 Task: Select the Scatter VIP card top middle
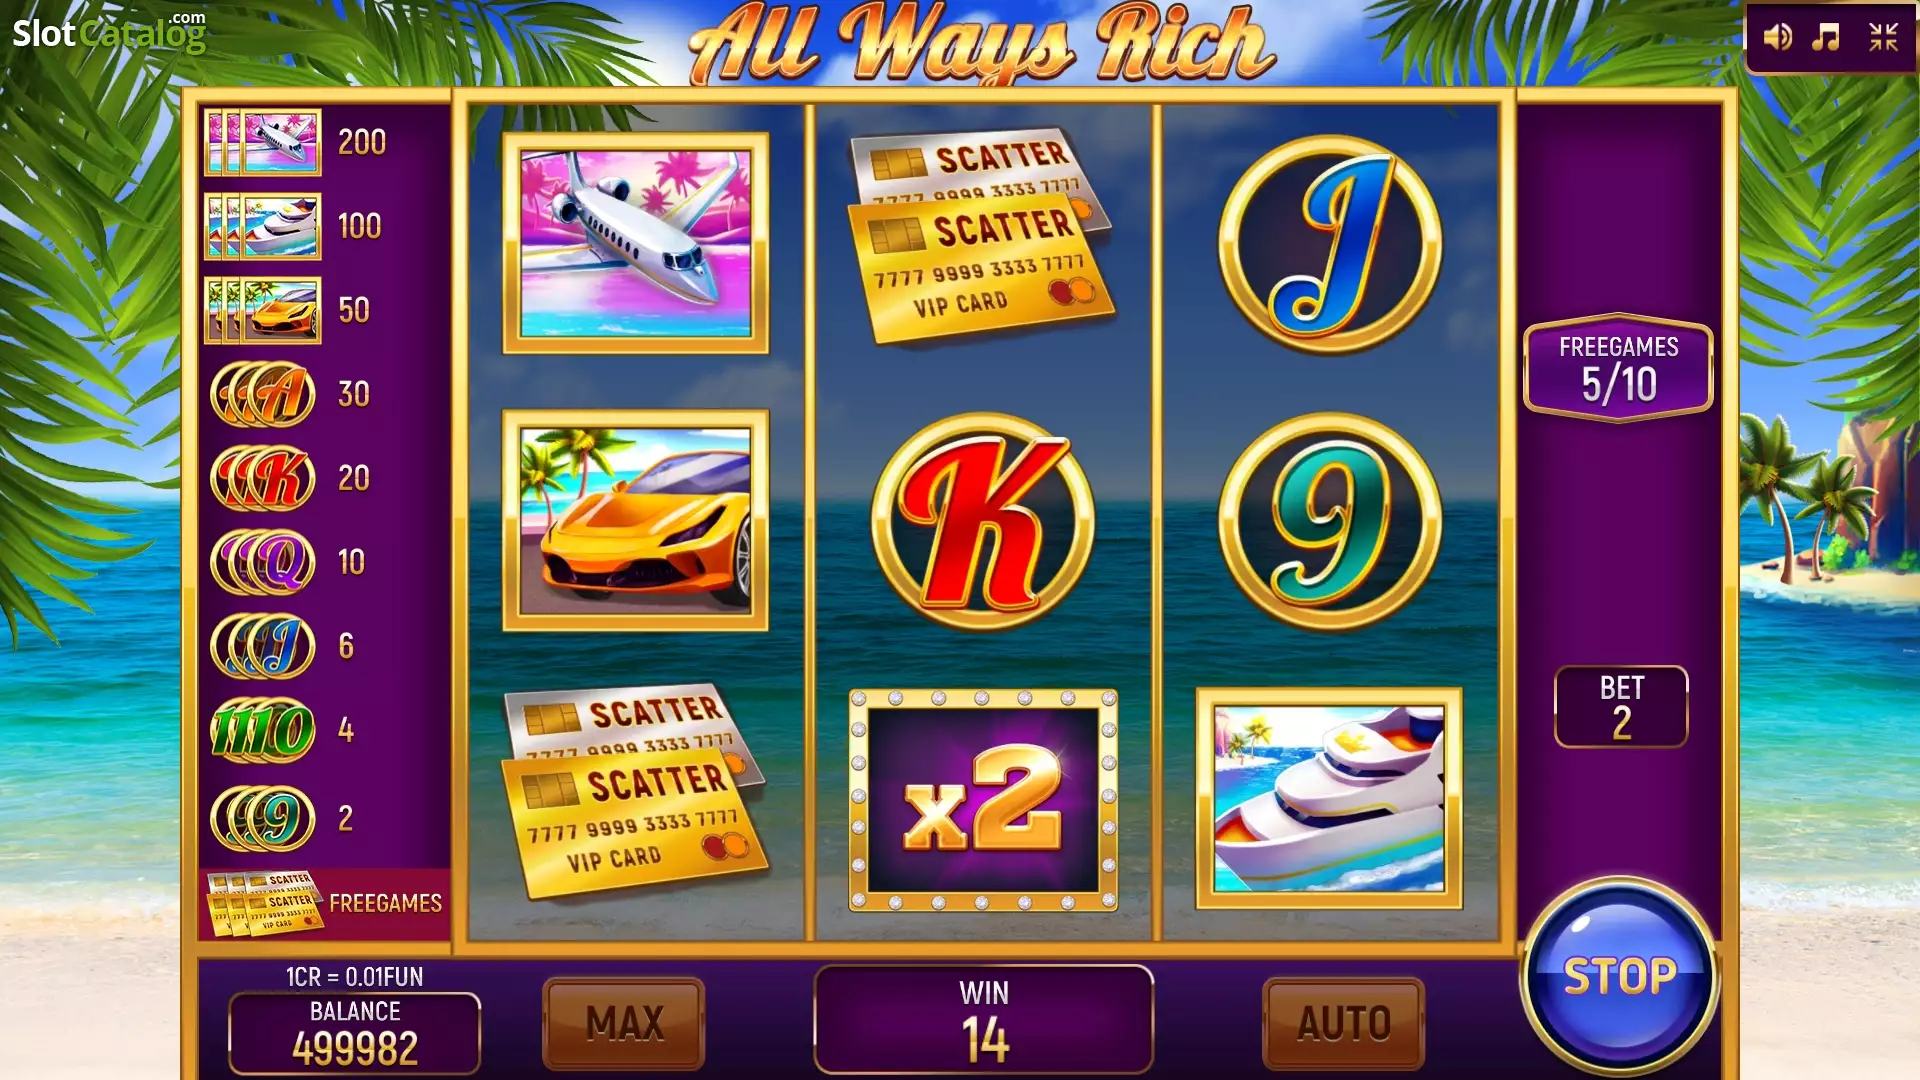(x=982, y=236)
